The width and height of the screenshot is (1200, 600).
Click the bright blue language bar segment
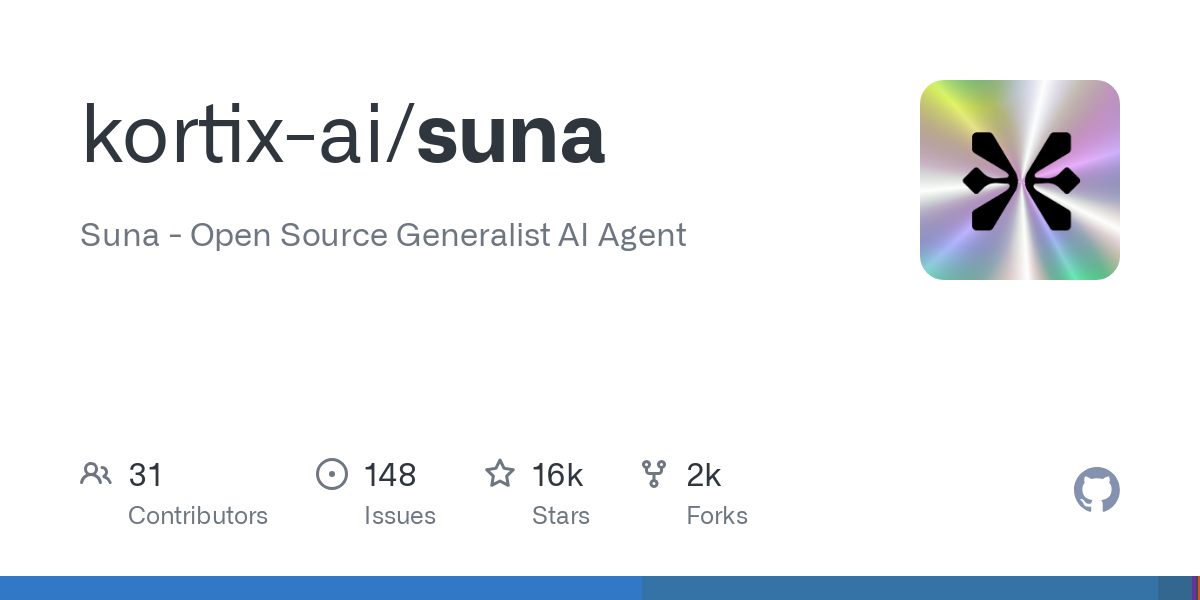point(321,588)
